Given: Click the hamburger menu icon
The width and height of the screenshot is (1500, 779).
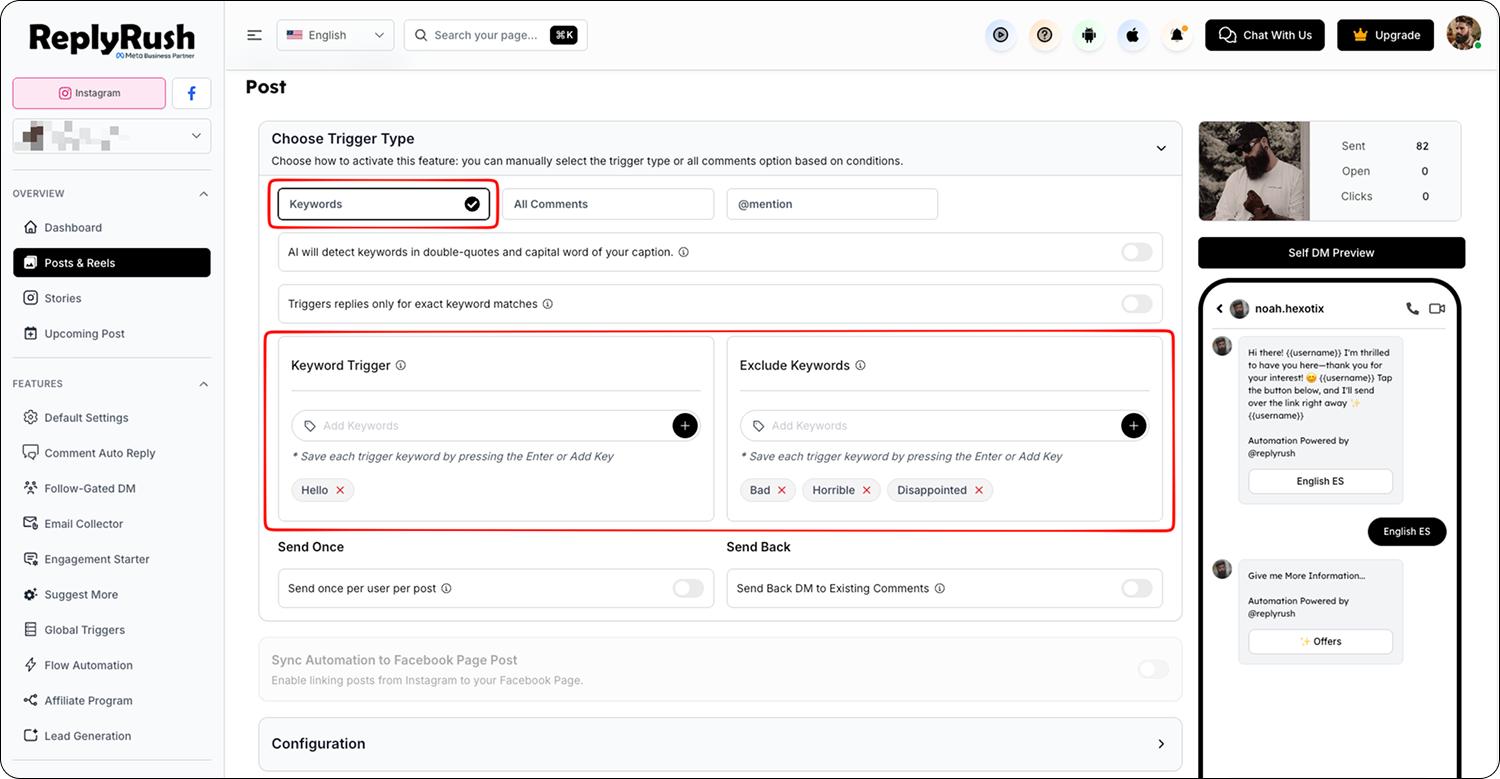Looking at the screenshot, I should 255,35.
